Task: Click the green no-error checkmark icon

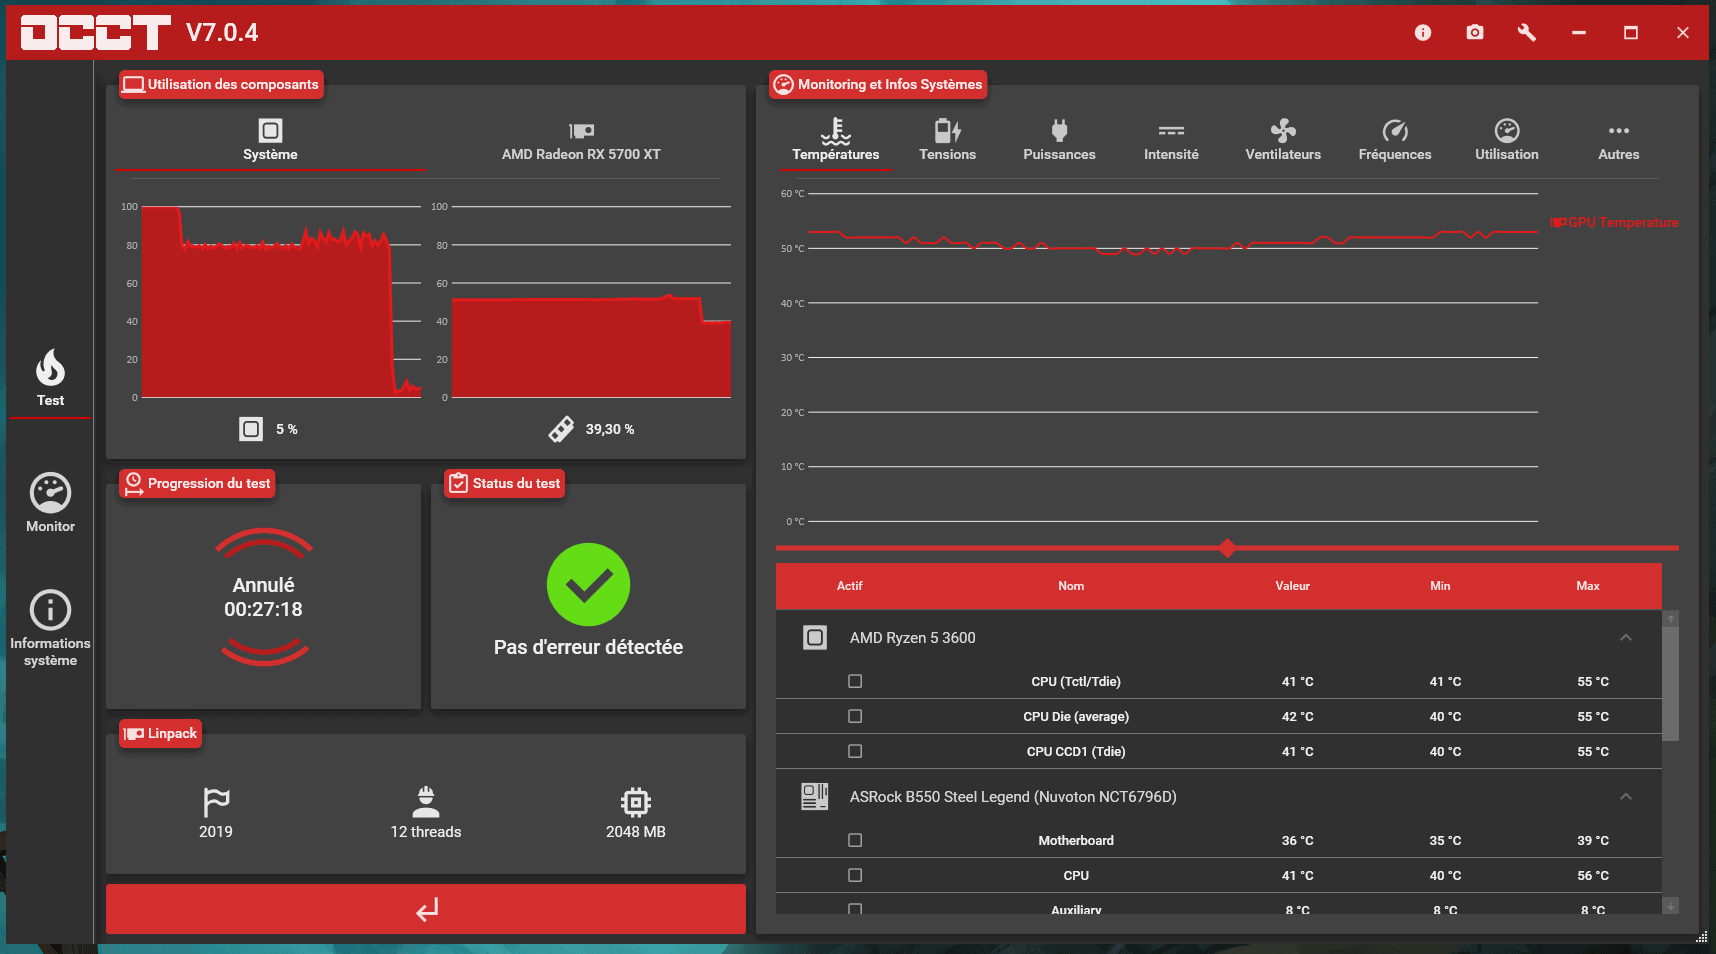Action: (588, 585)
